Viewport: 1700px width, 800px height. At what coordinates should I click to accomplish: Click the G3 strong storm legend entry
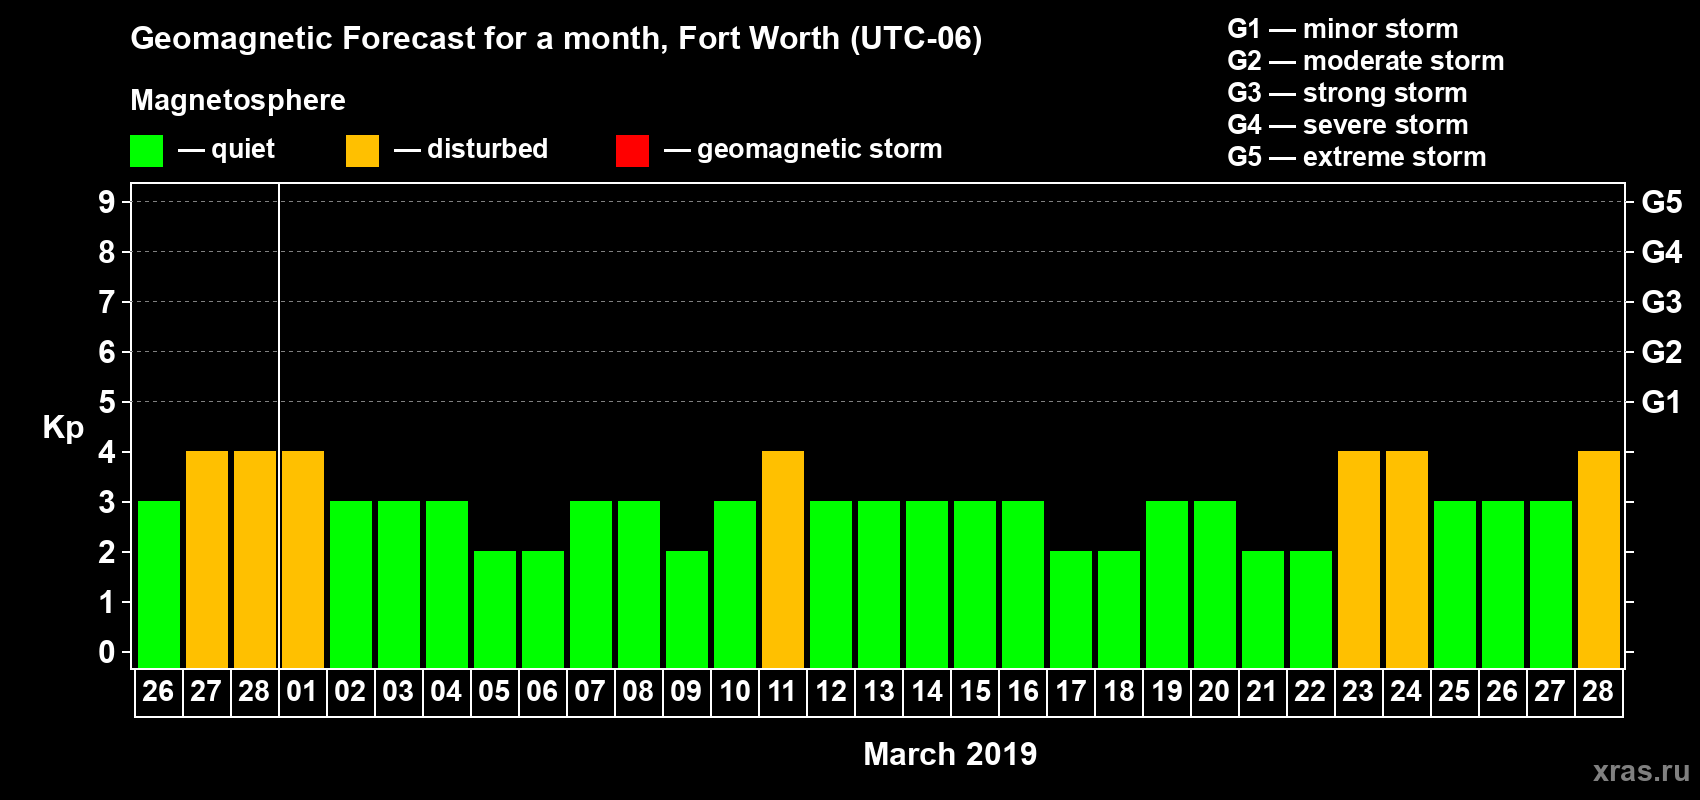tap(1347, 93)
